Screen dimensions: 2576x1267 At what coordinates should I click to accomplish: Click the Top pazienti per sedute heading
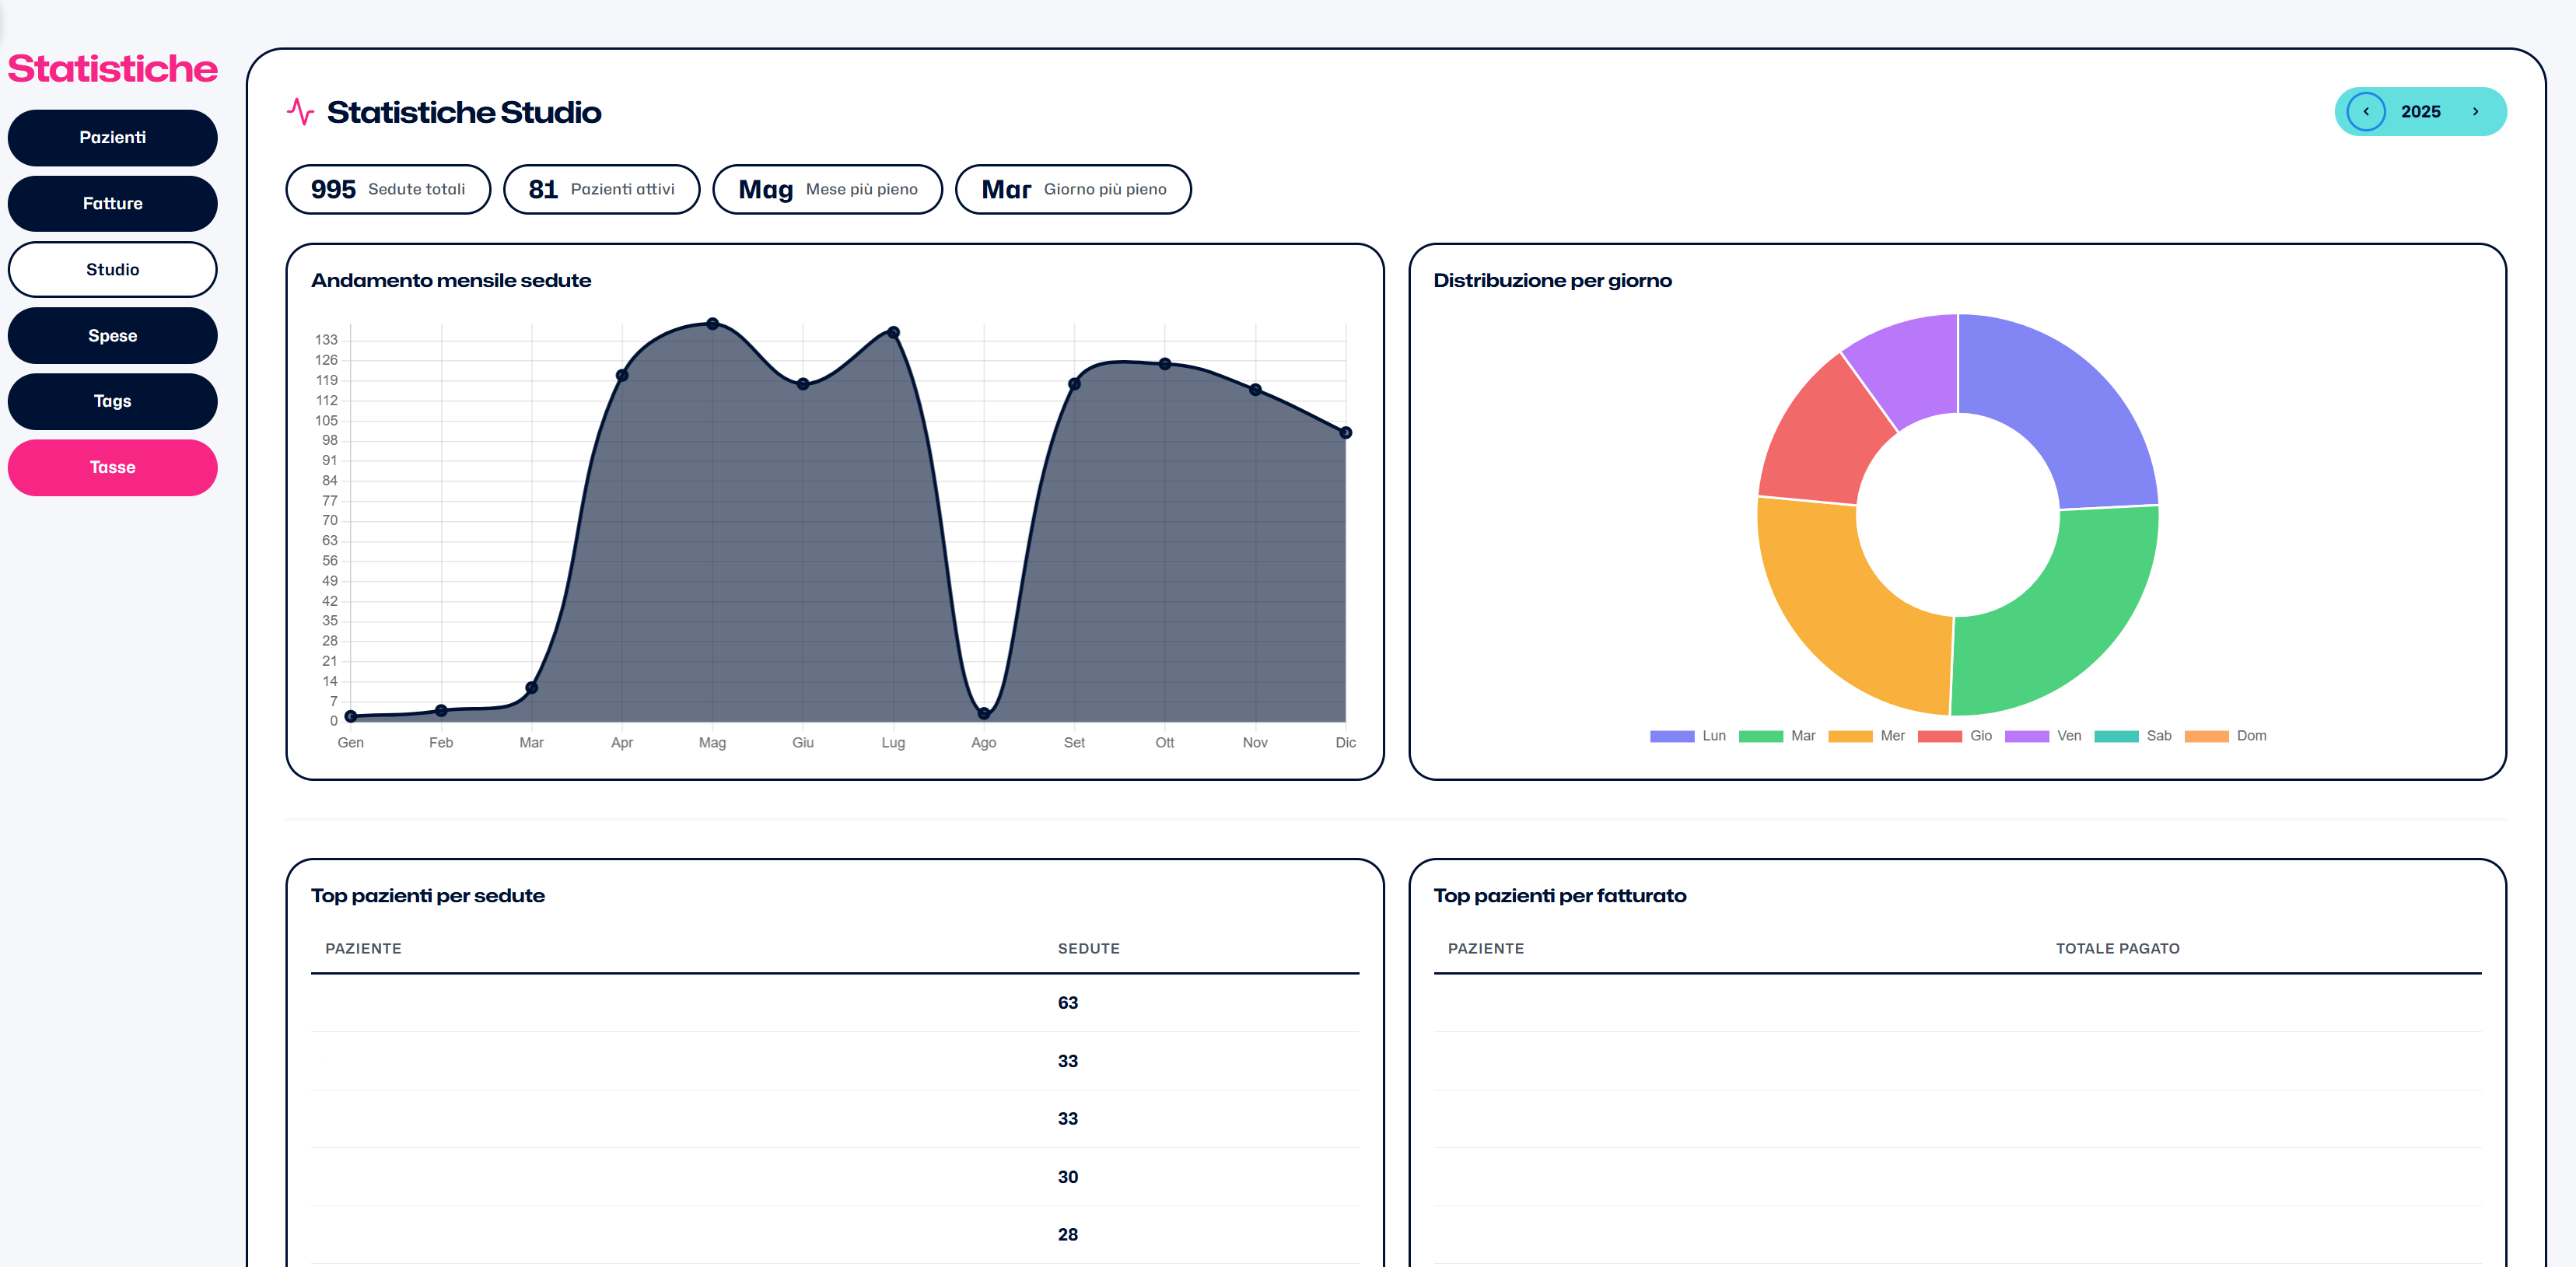(x=428, y=896)
